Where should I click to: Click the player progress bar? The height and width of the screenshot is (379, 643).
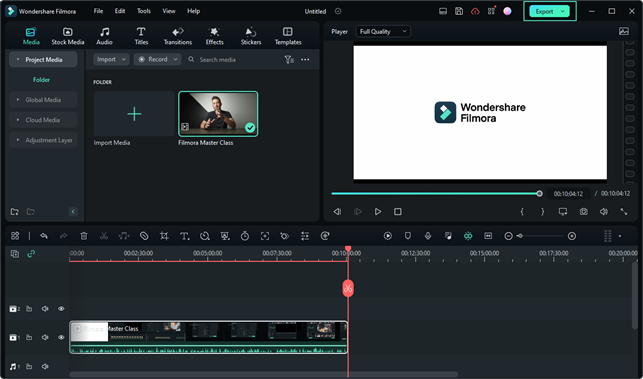click(436, 194)
